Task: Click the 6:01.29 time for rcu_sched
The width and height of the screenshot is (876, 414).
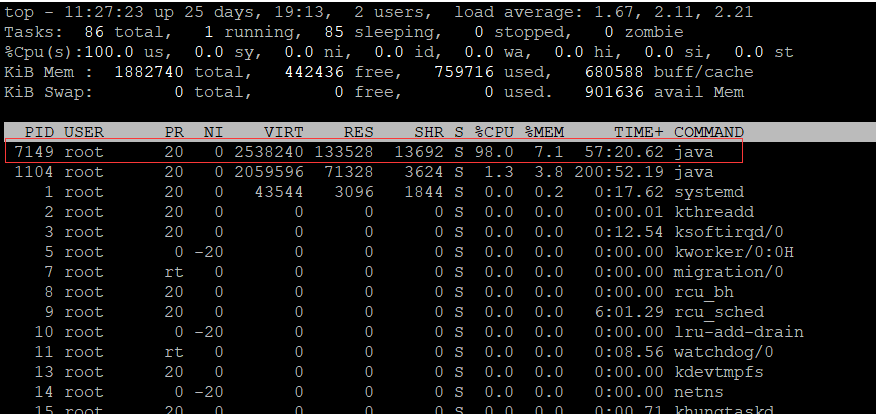Action: (629, 312)
